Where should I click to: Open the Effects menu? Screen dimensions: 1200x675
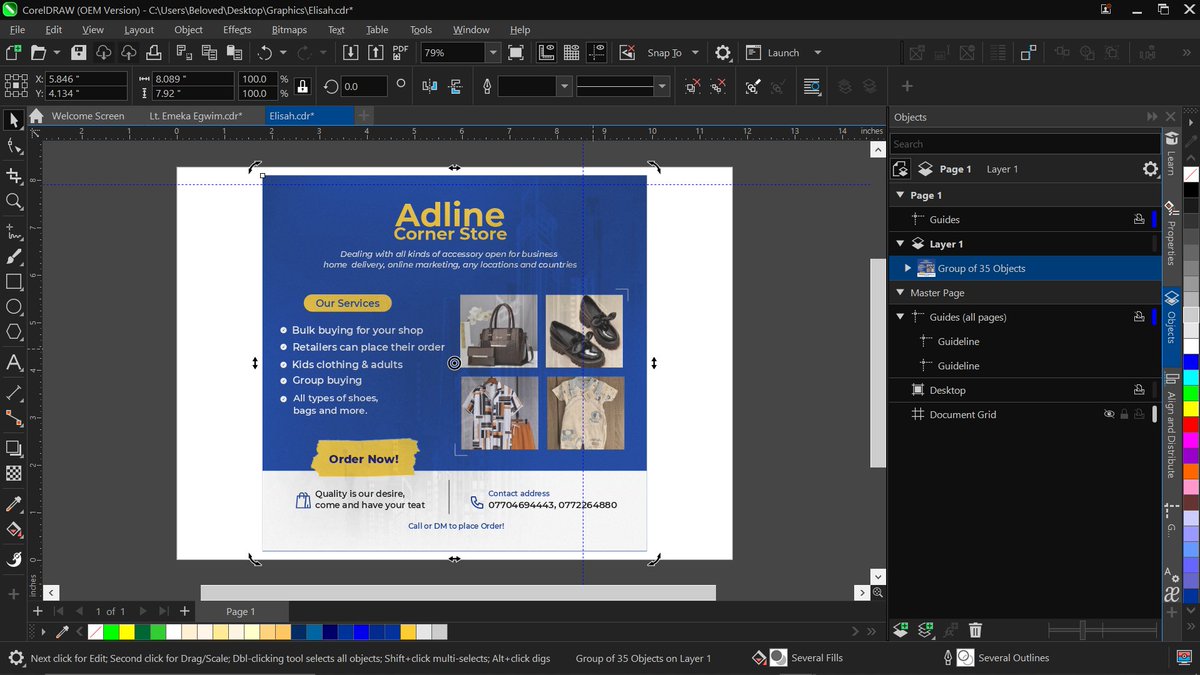coord(237,30)
